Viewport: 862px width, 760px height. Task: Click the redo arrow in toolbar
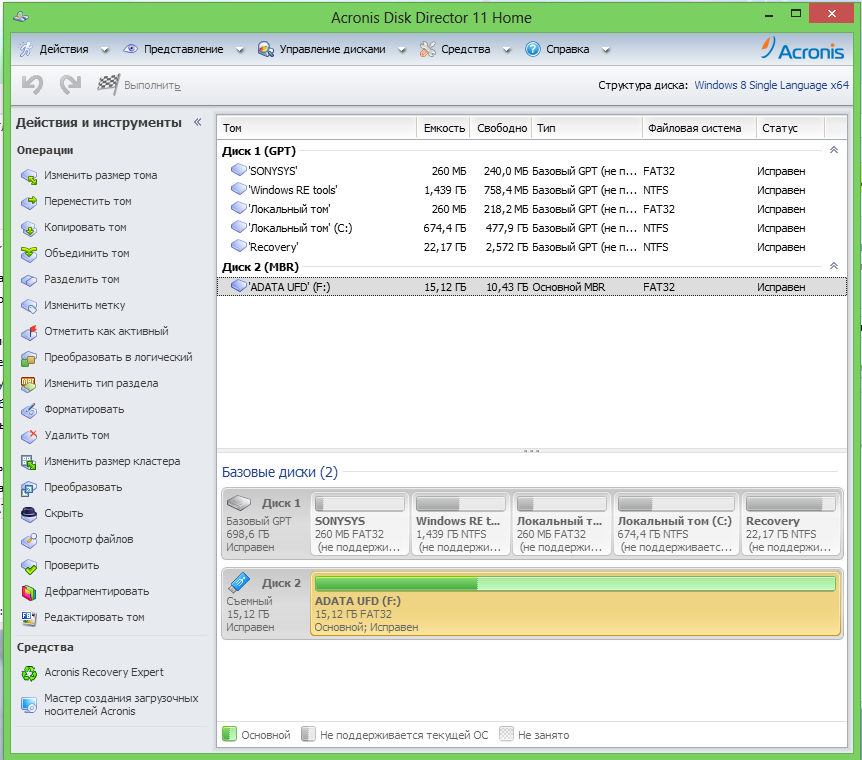[69, 86]
